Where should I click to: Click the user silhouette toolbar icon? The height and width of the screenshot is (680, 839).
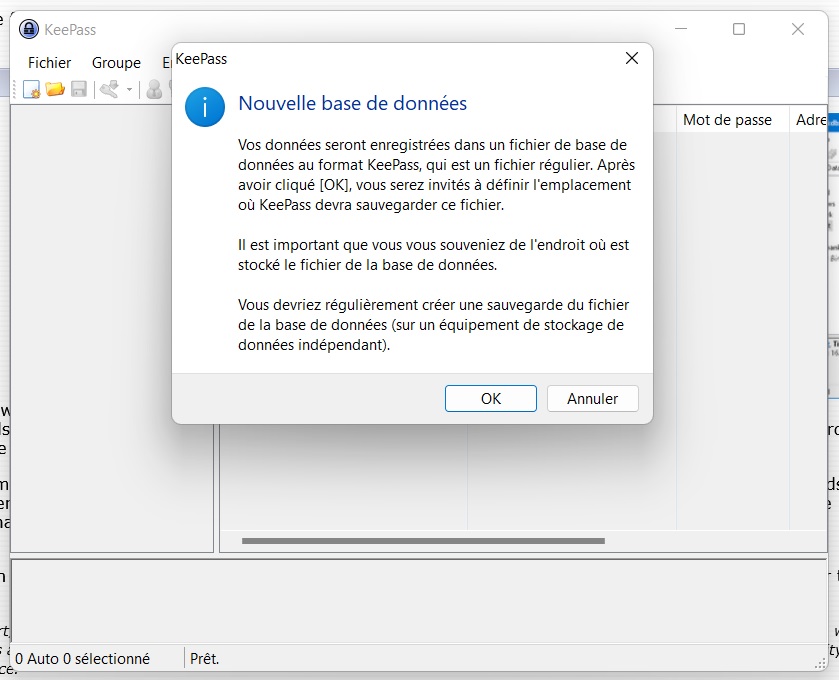[154, 90]
